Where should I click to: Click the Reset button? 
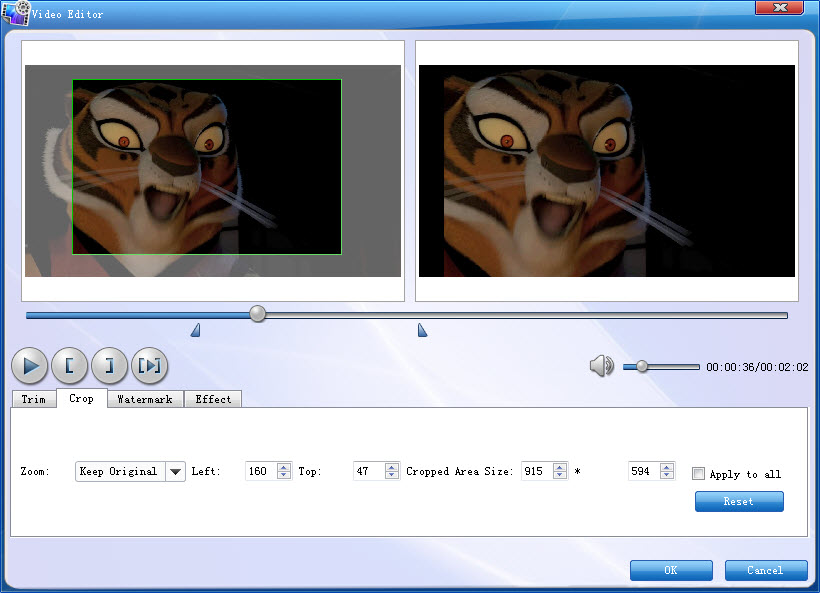point(739,501)
